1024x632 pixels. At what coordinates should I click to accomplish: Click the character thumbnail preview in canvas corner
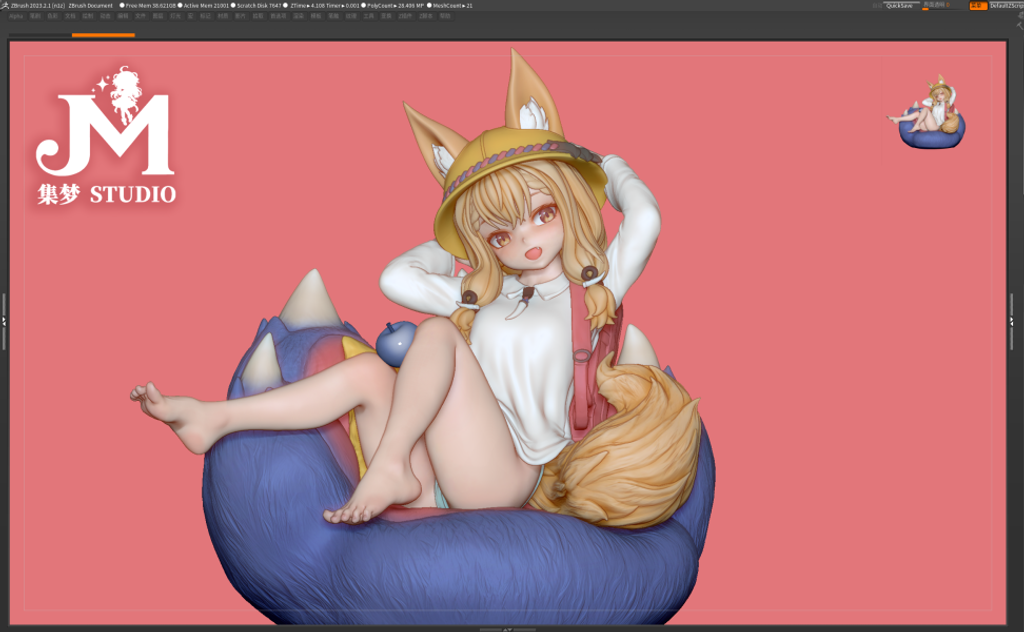click(927, 111)
